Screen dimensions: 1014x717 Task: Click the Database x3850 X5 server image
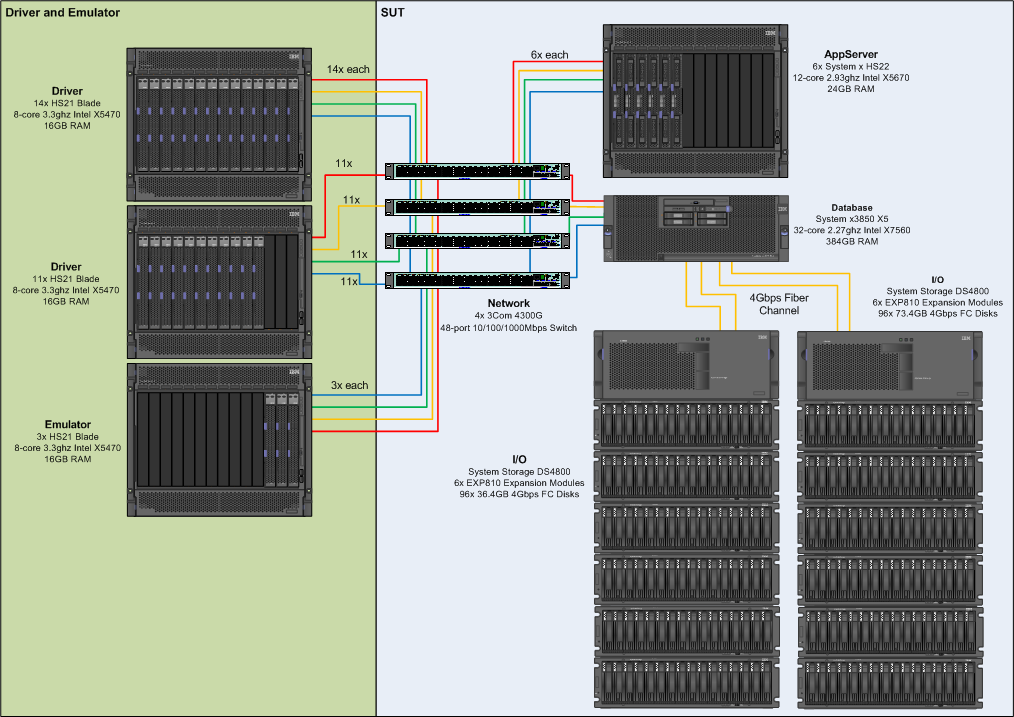pos(696,228)
